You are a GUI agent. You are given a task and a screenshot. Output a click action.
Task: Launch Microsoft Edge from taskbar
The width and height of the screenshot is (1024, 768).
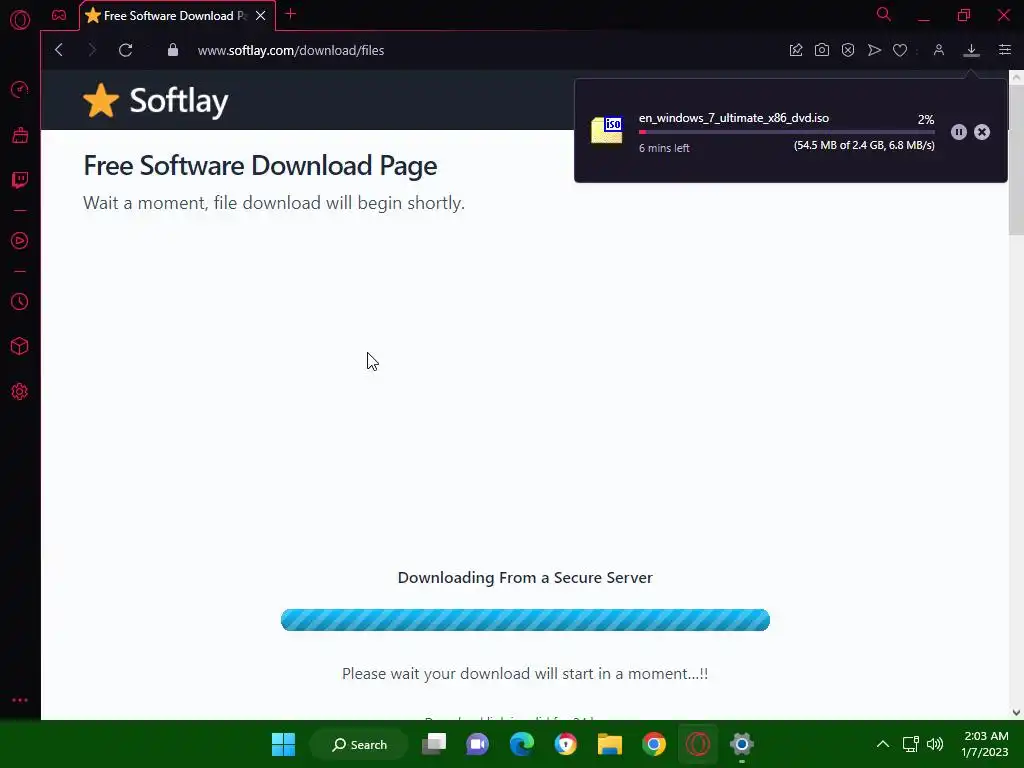tap(521, 744)
